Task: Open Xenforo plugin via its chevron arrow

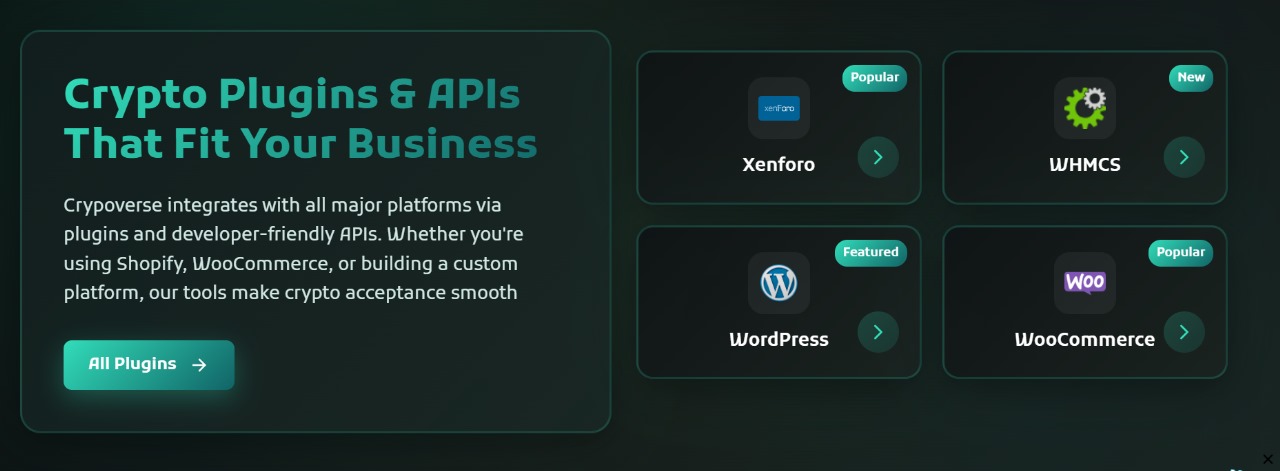Action: click(878, 157)
